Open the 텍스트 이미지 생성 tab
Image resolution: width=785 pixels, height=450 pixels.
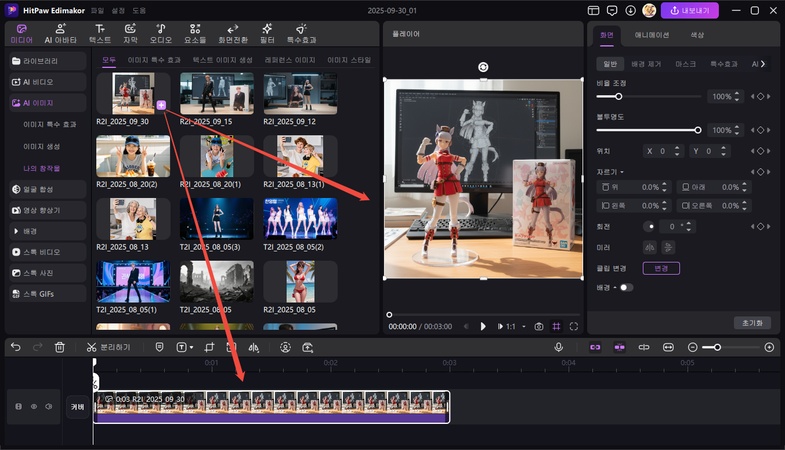(x=222, y=61)
